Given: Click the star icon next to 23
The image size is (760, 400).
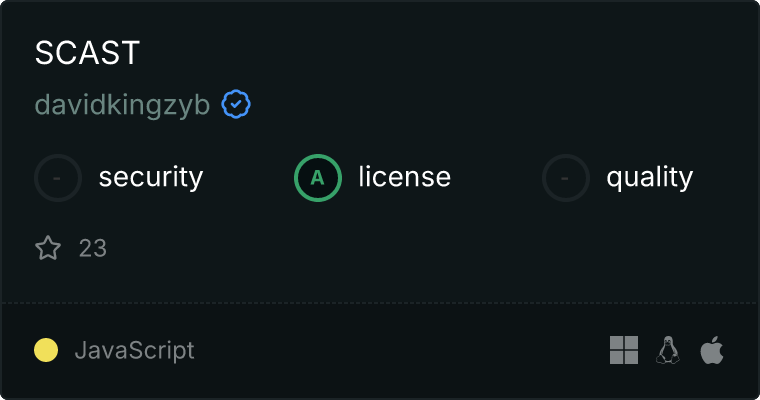Looking at the screenshot, I should click(48, 248).
